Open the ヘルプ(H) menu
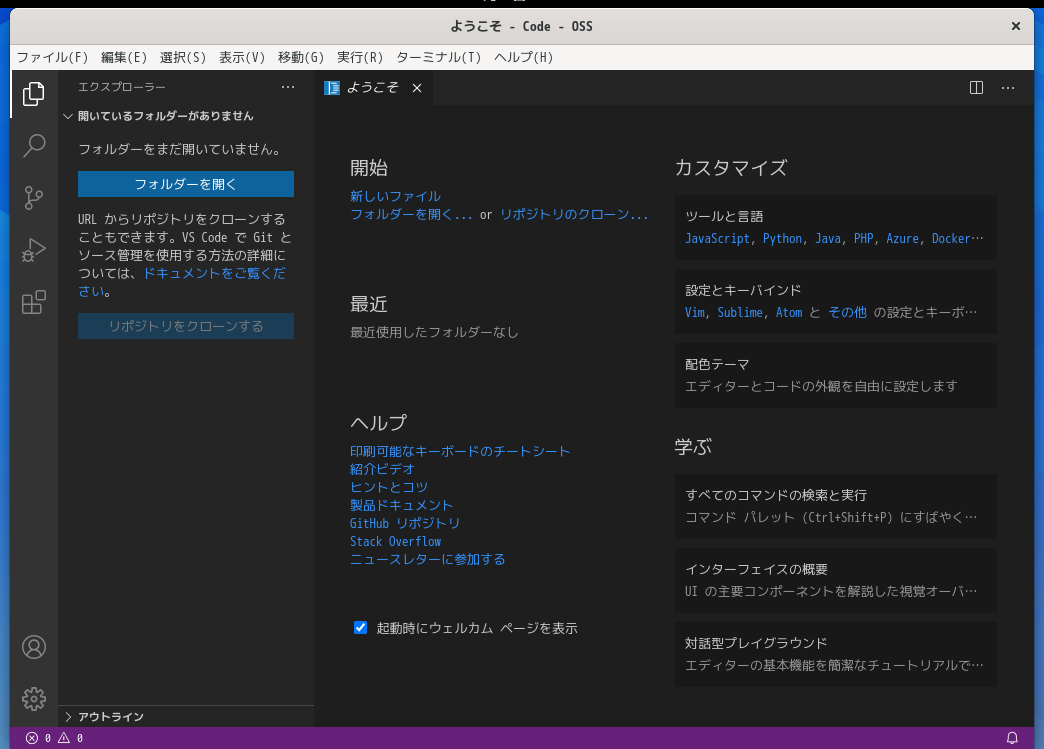 pyautogui.click(x=523, y=57)
